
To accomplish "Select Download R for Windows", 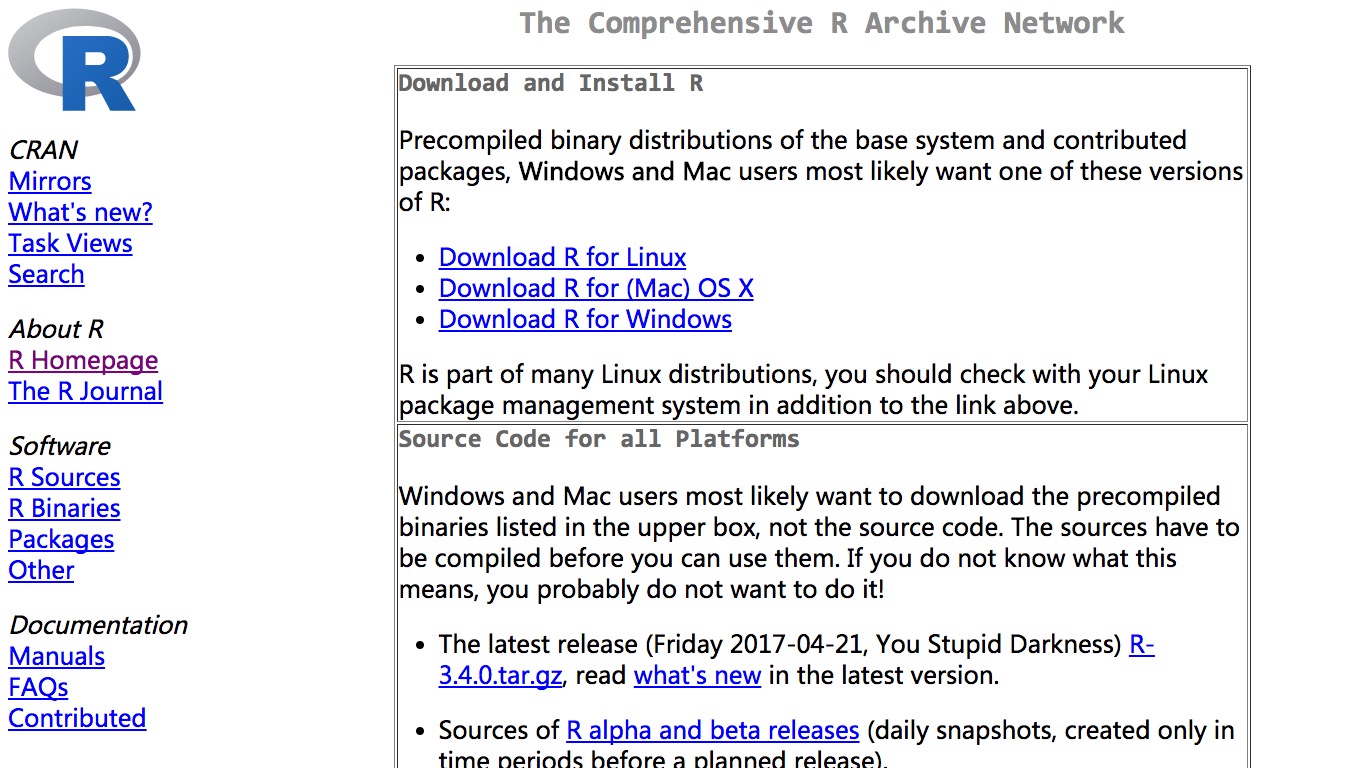I will [585, 319].
